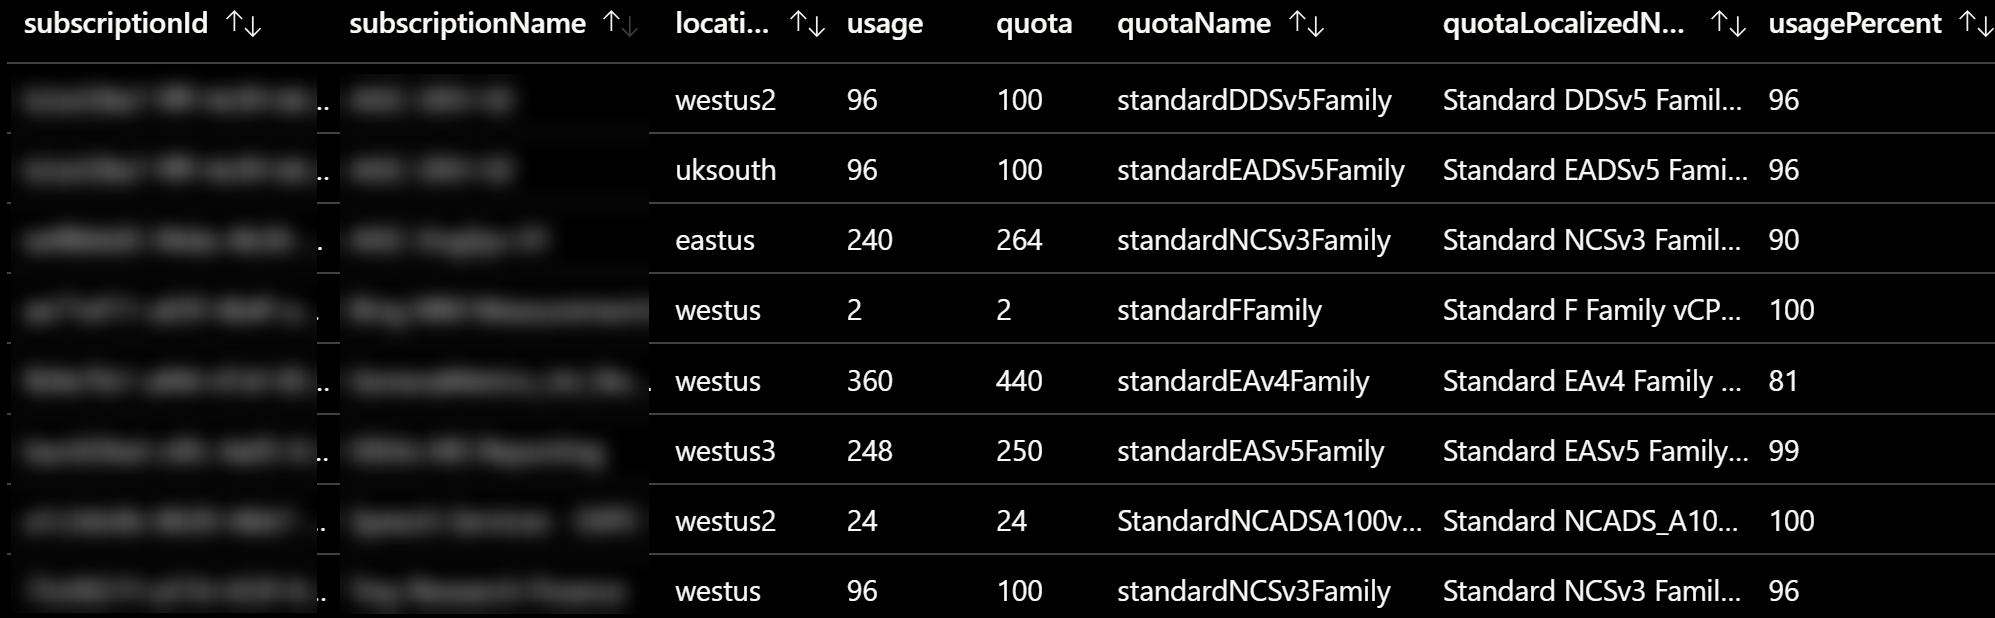Click the quota column header
The height and width of the screenshot is (618, 1995).
(x=1034, y=24)
